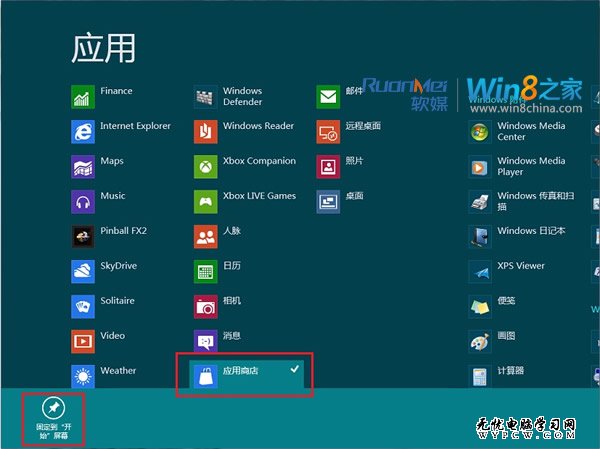Image resolution: width=600 pixels, height=449 pixels.
Task: Uncheck the 应用商店 selection checkmark
Action: (294, 369)
